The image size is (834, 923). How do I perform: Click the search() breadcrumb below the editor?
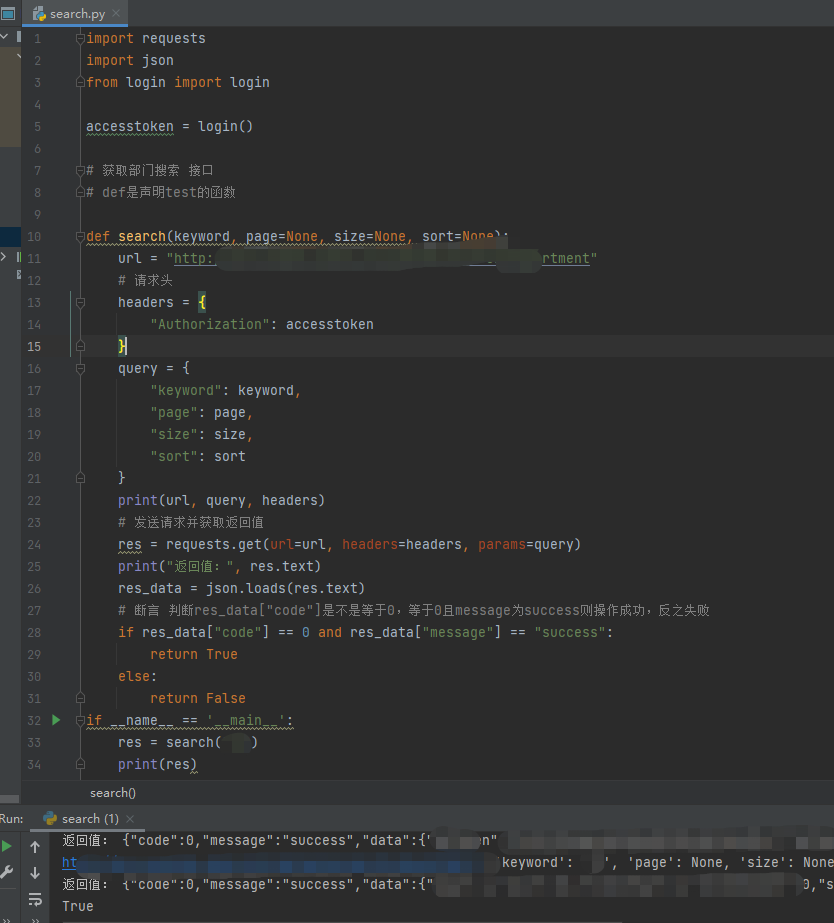coord(112,793)
